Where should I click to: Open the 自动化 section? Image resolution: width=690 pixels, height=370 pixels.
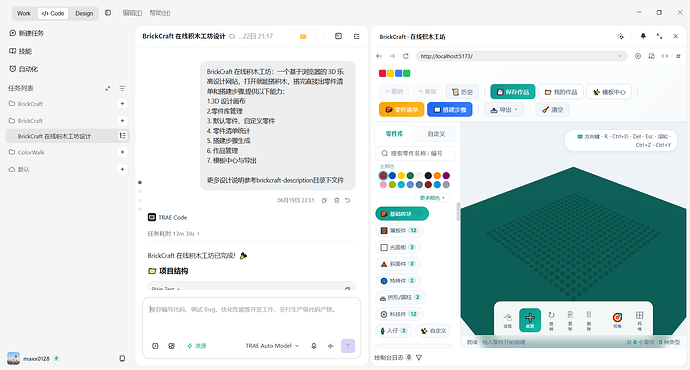click(x=24, y=69)
